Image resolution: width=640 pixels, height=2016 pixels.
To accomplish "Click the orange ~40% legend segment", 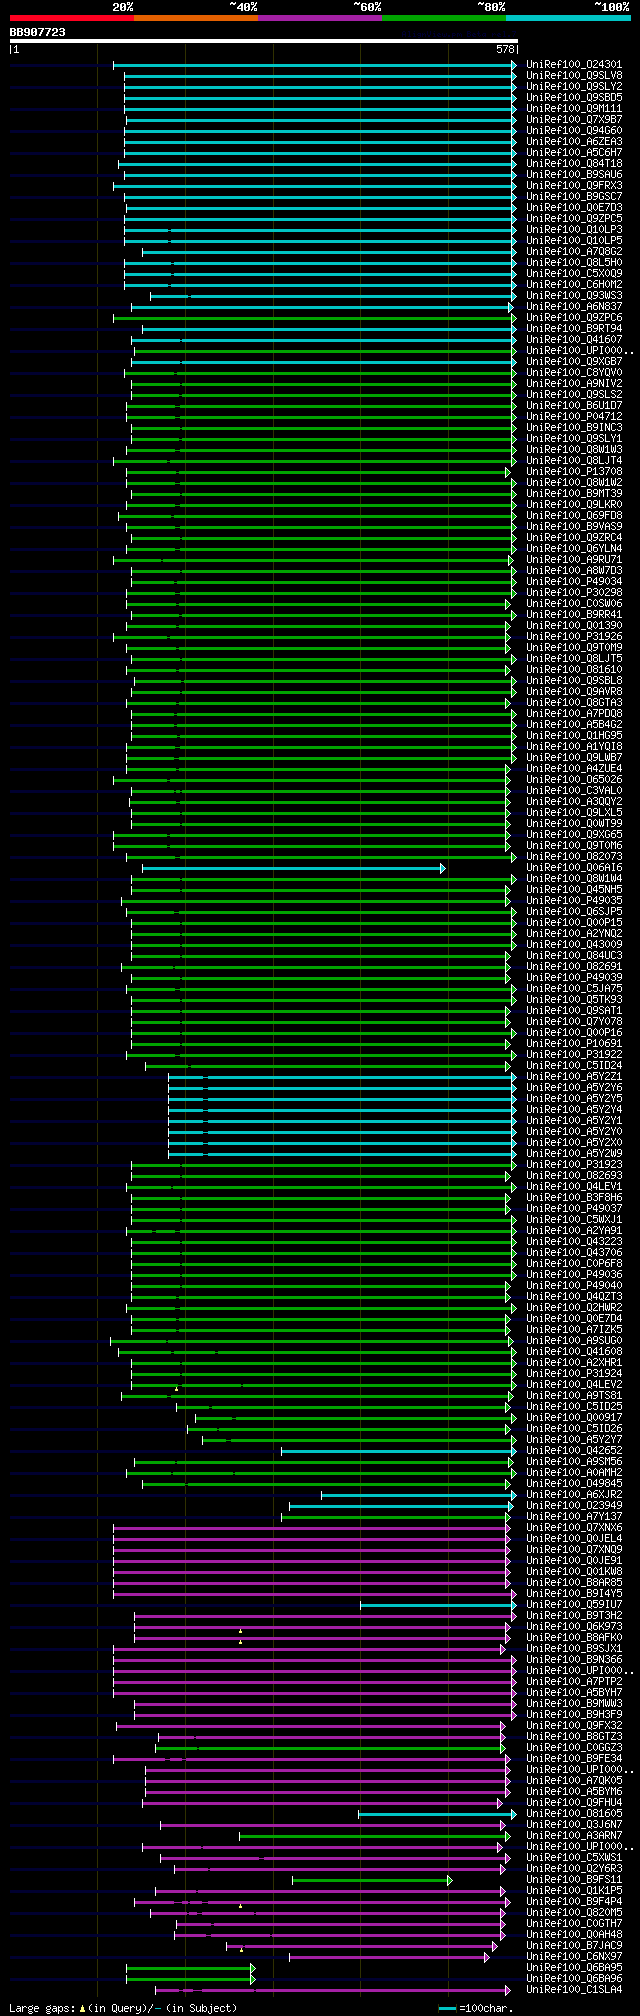I will pos(196,18).
